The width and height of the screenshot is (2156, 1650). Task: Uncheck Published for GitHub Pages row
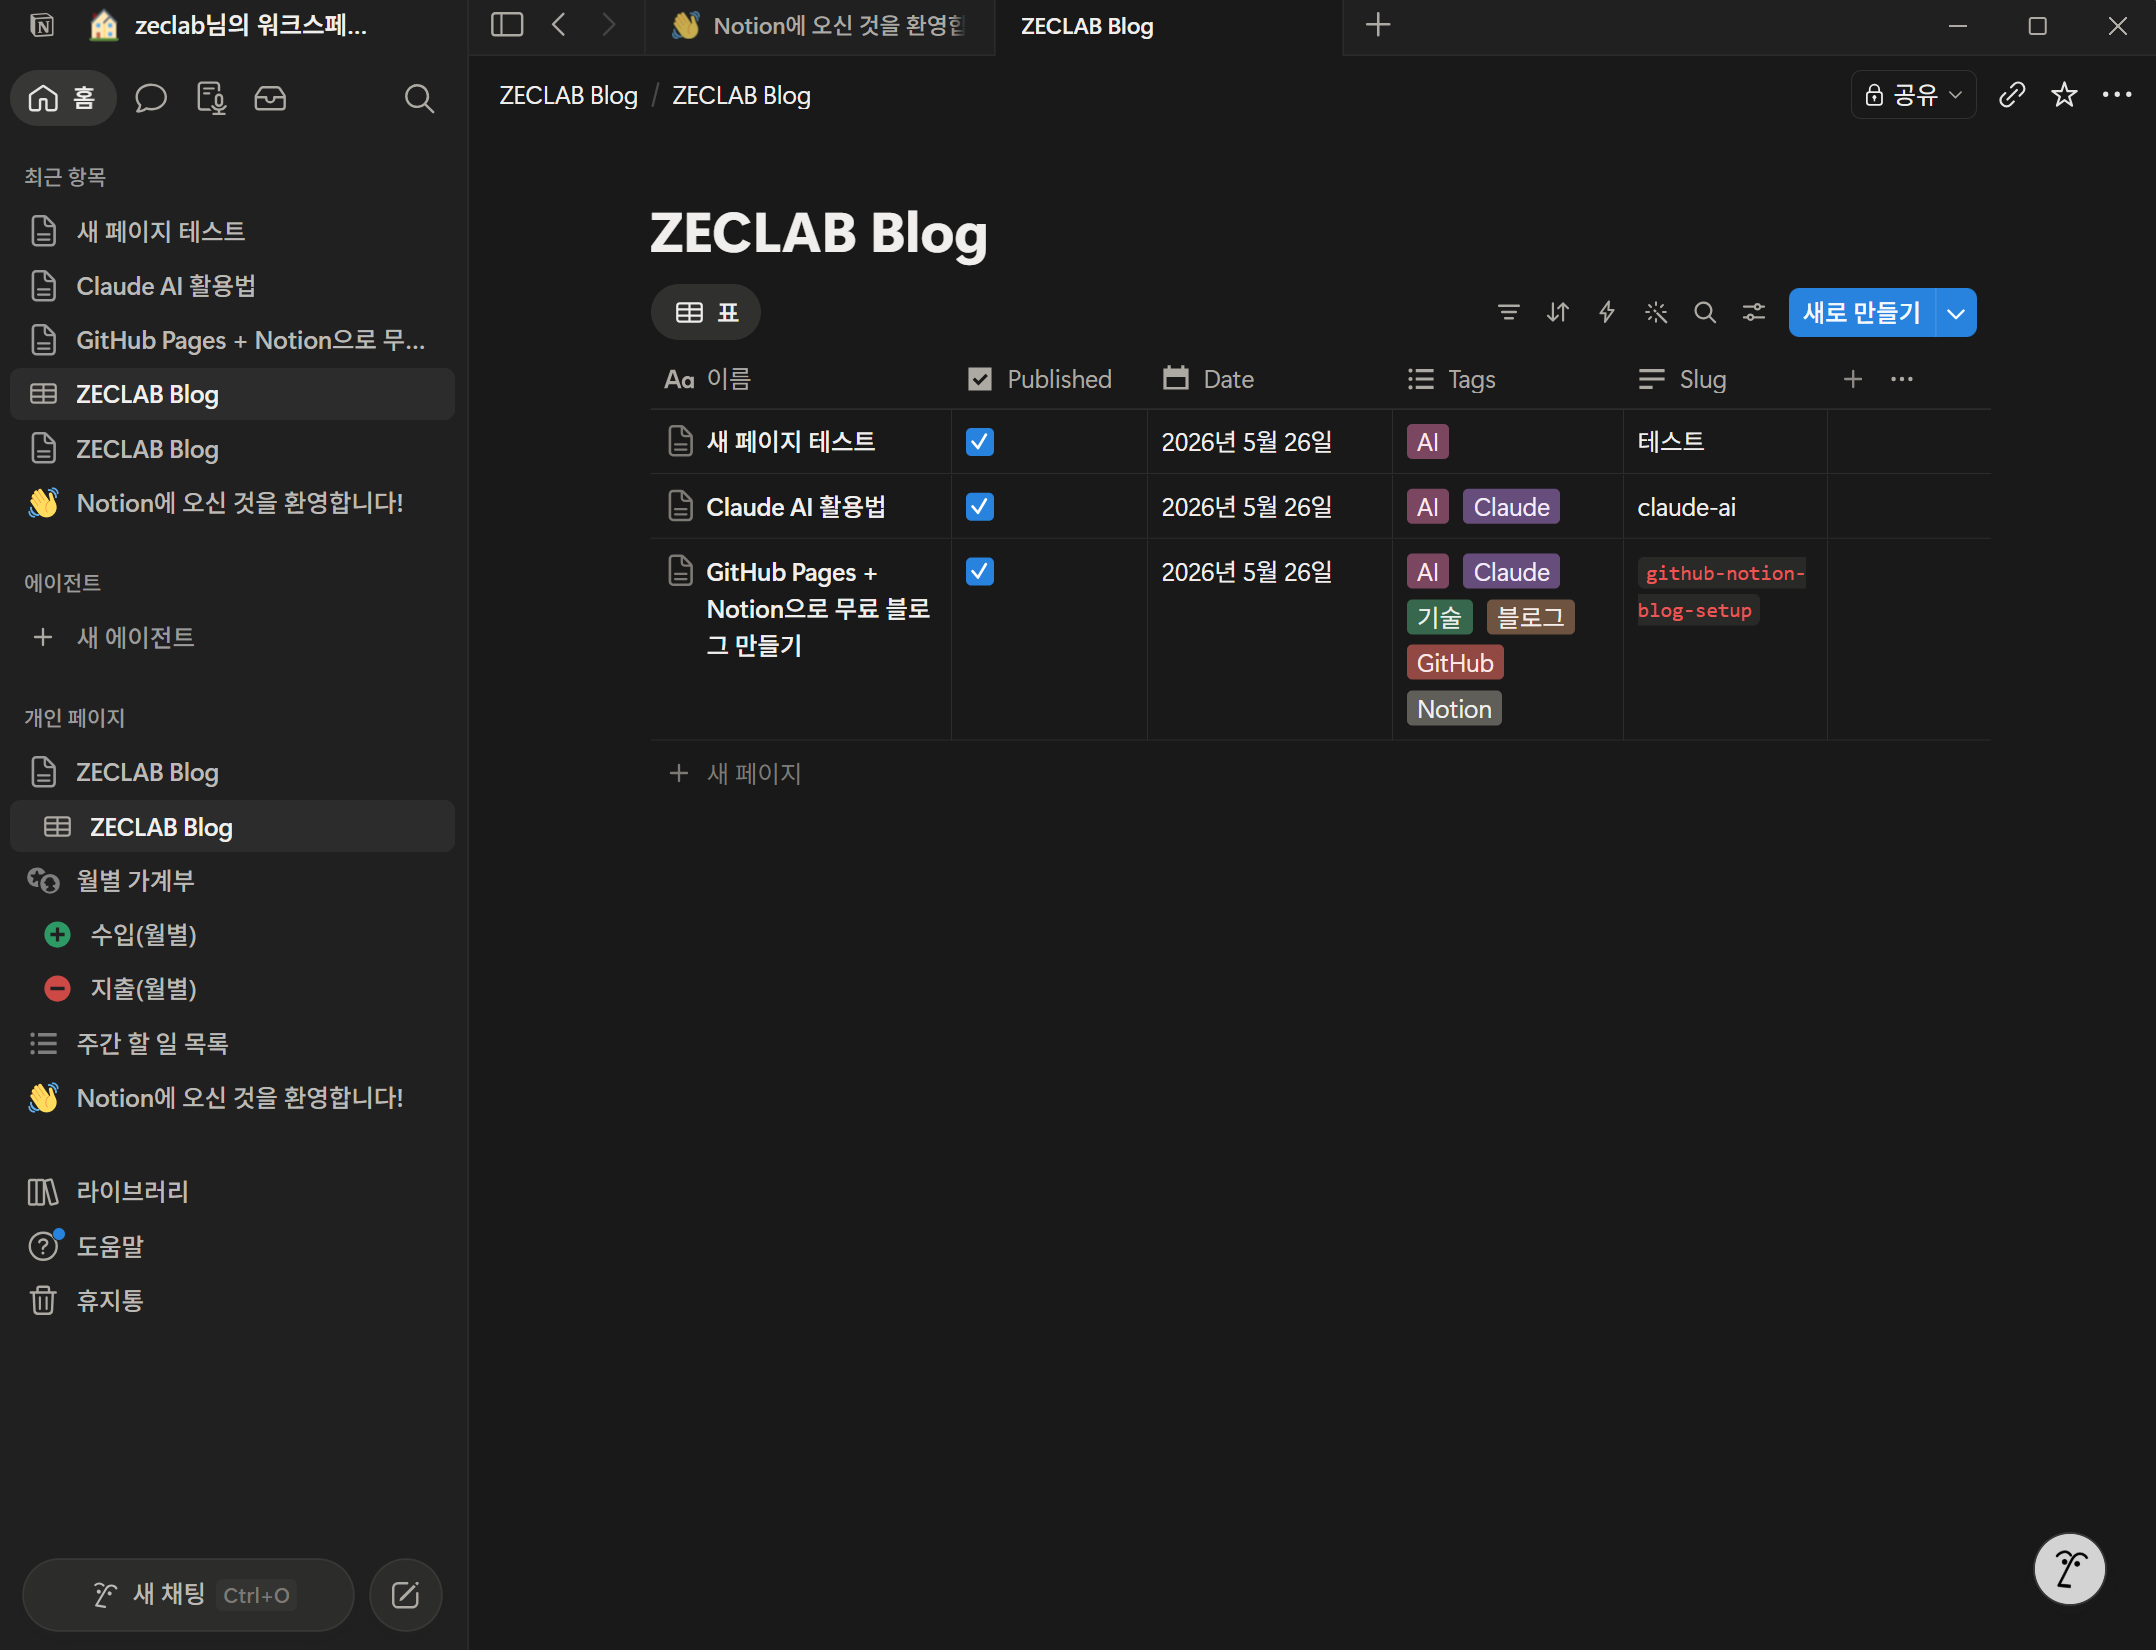coord(980,572)
